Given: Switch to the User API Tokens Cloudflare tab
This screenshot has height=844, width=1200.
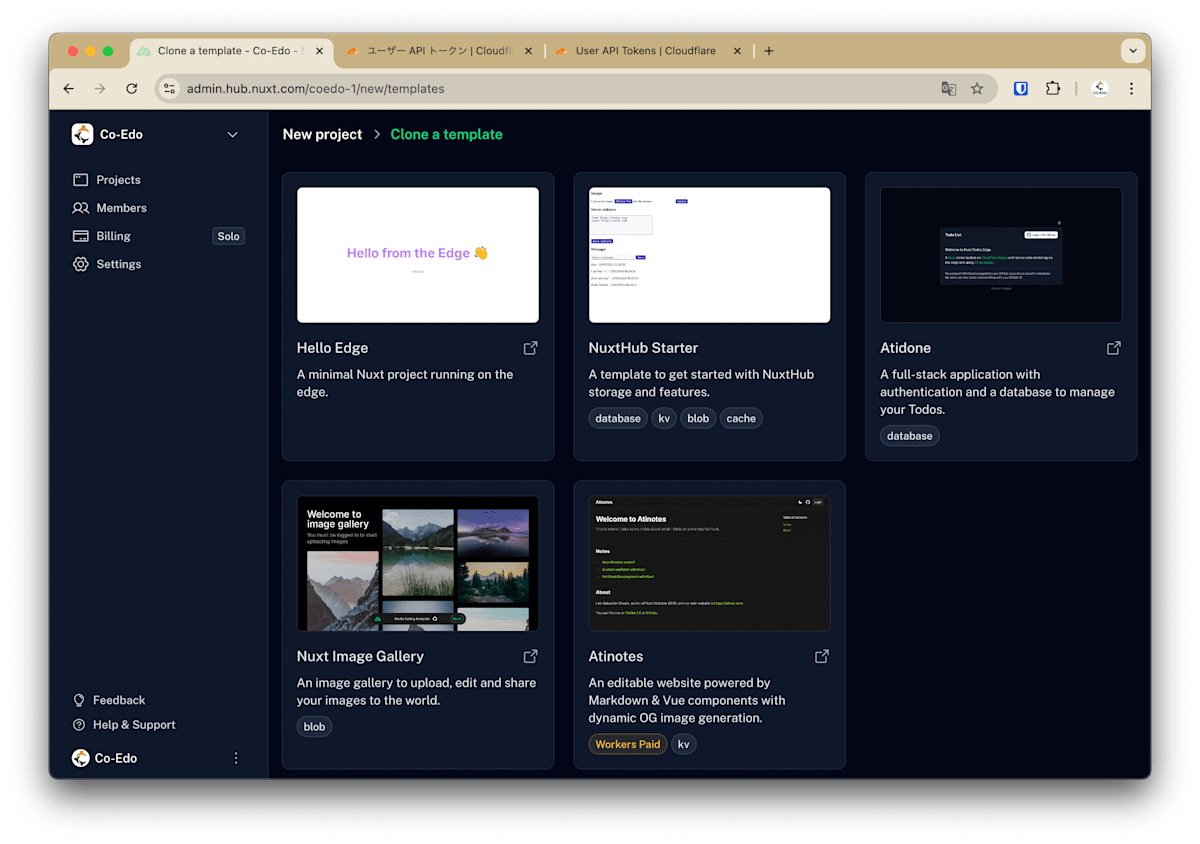Looking at the screenshot, I should pos(648,51).
